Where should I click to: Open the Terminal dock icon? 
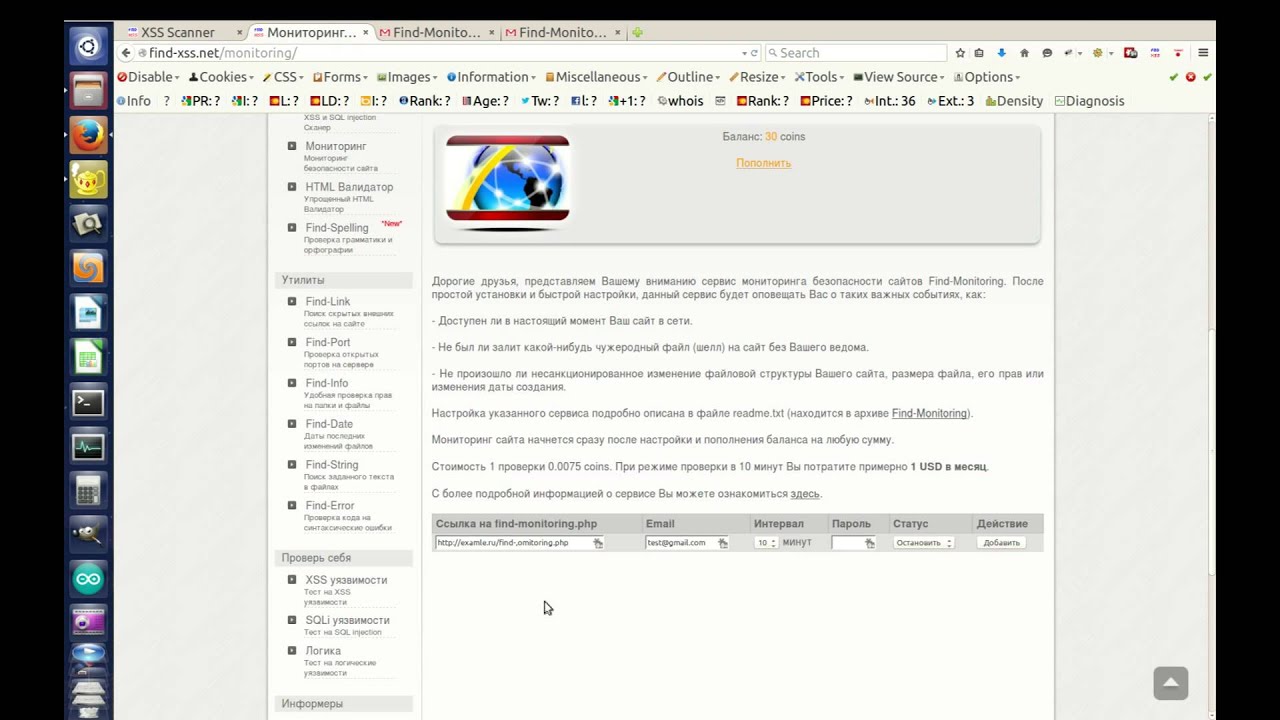(88, 402)
